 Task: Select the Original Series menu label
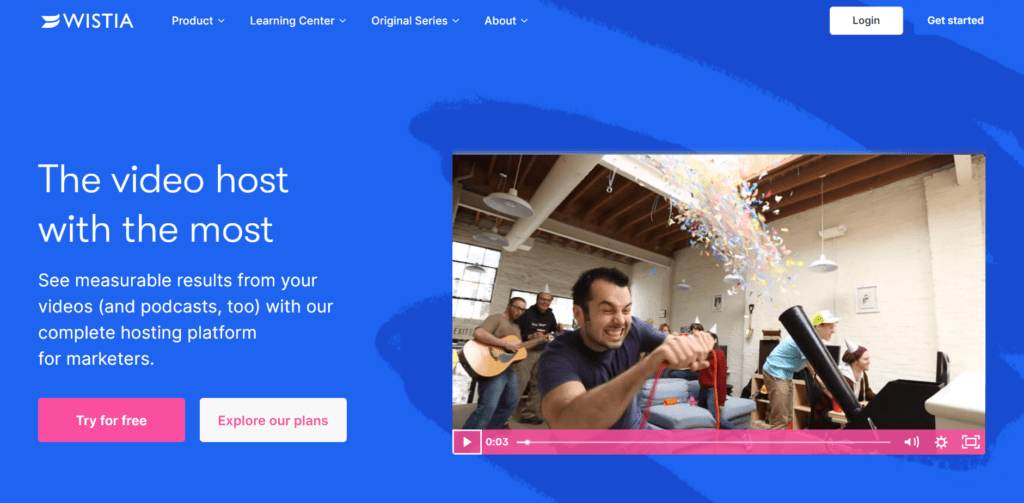(x=409, y=21)
